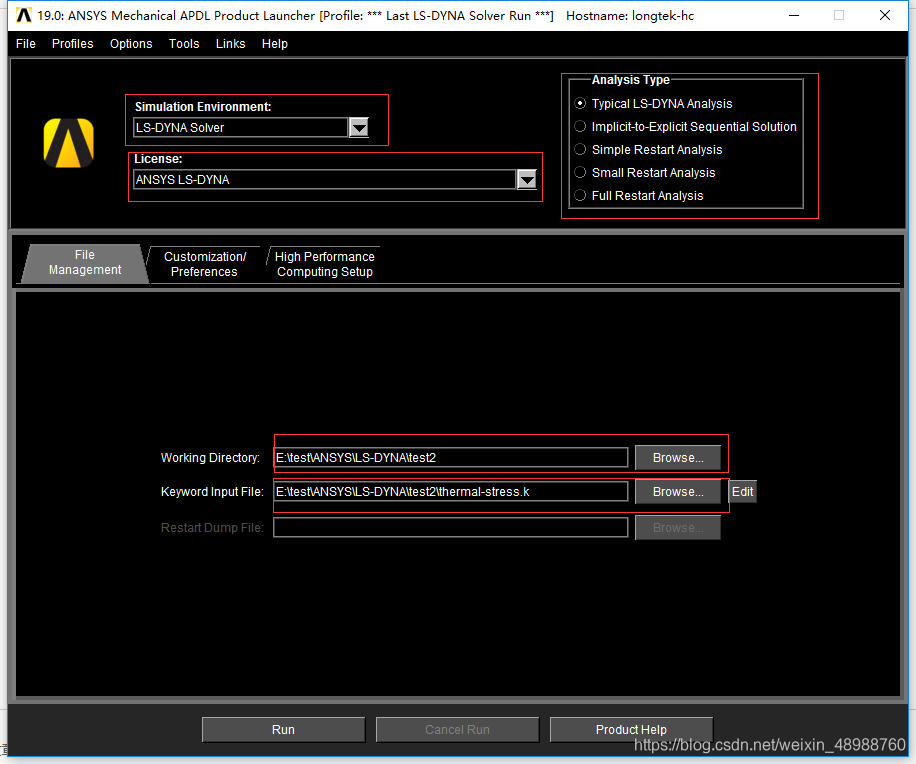Viewport: 916px width, 764px height.
Task: Click the Analysis Type group title
Action: pyautogui.click(x=630, y=80)
